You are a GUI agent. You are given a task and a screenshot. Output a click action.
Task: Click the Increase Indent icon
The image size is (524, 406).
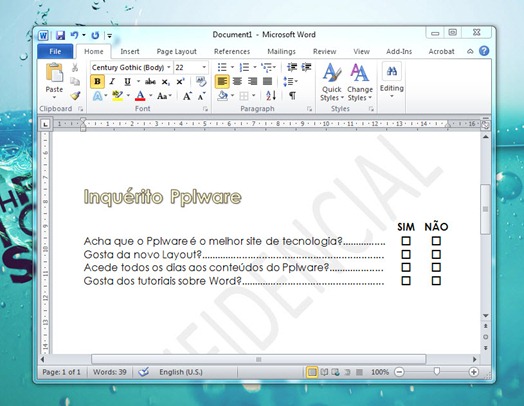pos(306,67)
